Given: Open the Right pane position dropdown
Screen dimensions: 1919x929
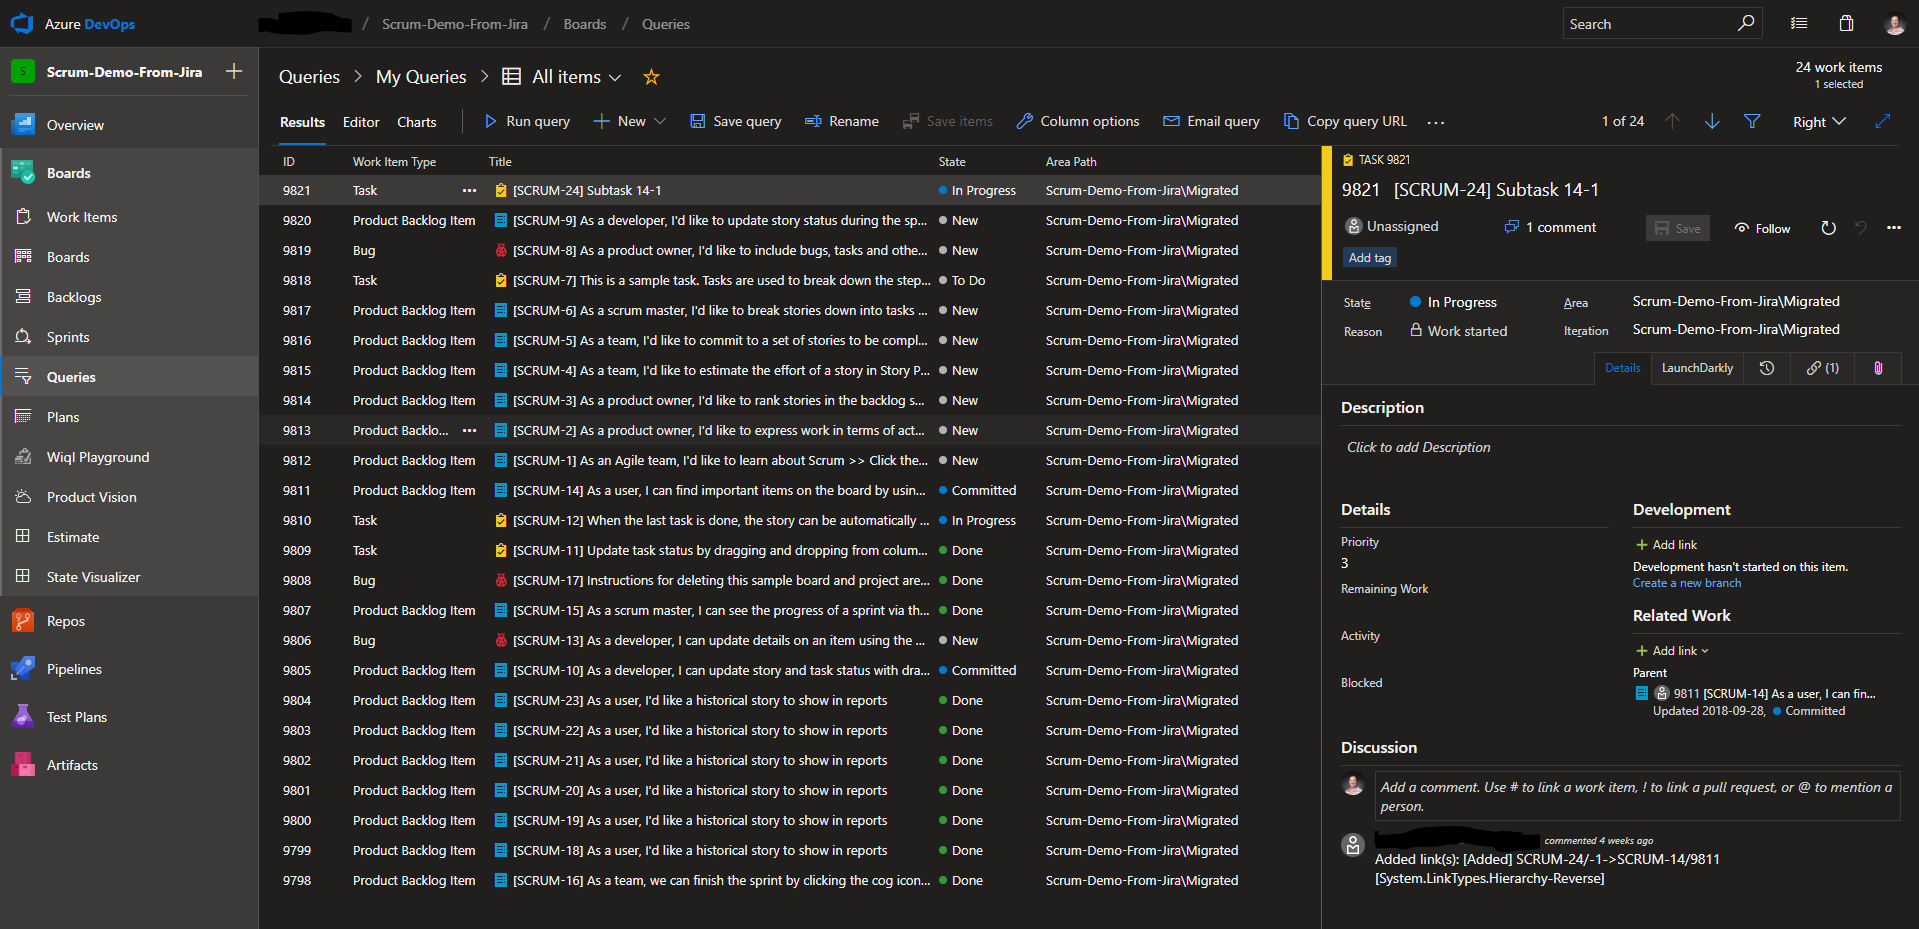Looking at the screenshot, I should pyautogui.click(x=1819, y=122).
